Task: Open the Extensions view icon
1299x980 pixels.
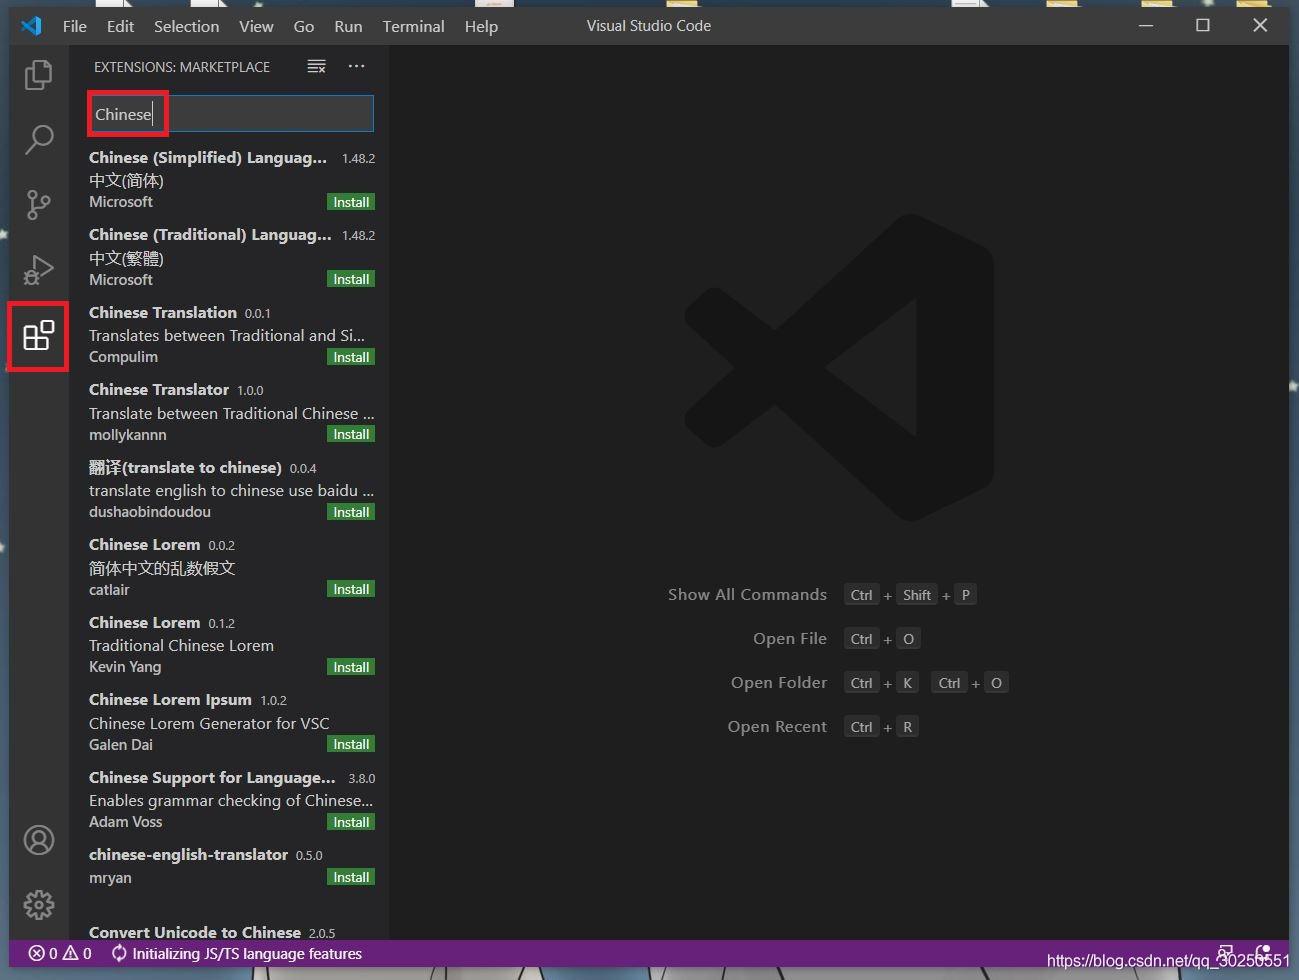Action: [x=38, y=336]
